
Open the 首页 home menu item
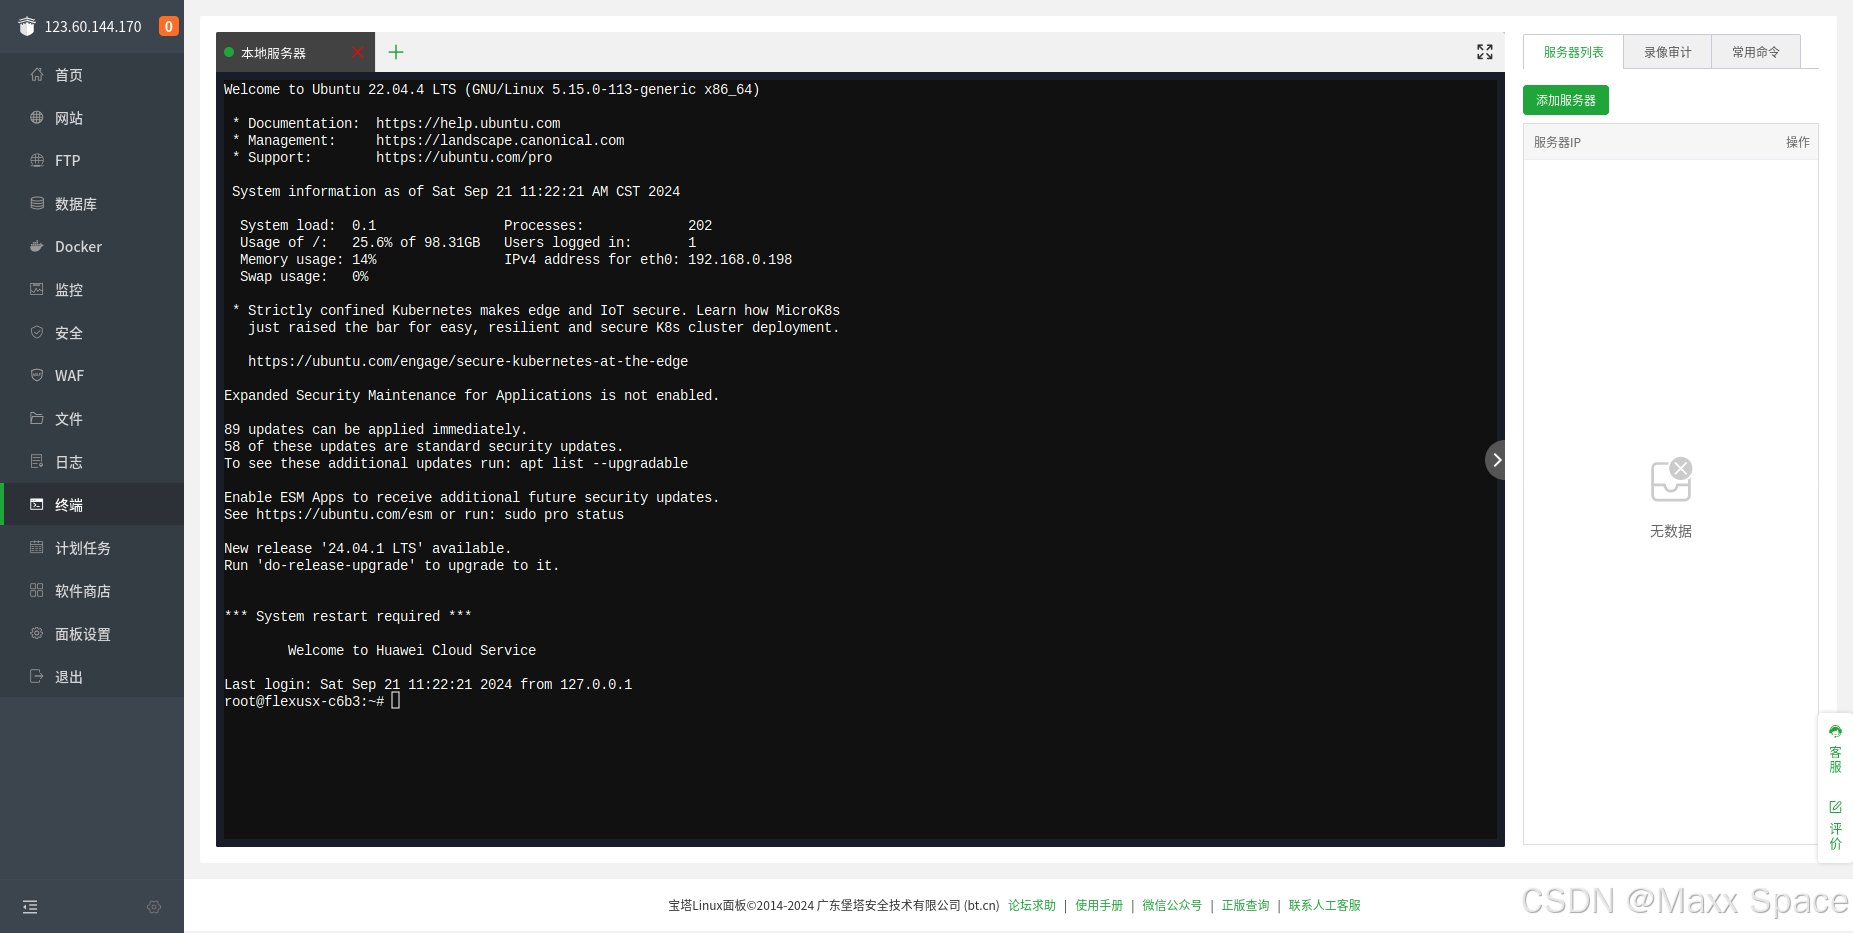(x=92, y=75)
